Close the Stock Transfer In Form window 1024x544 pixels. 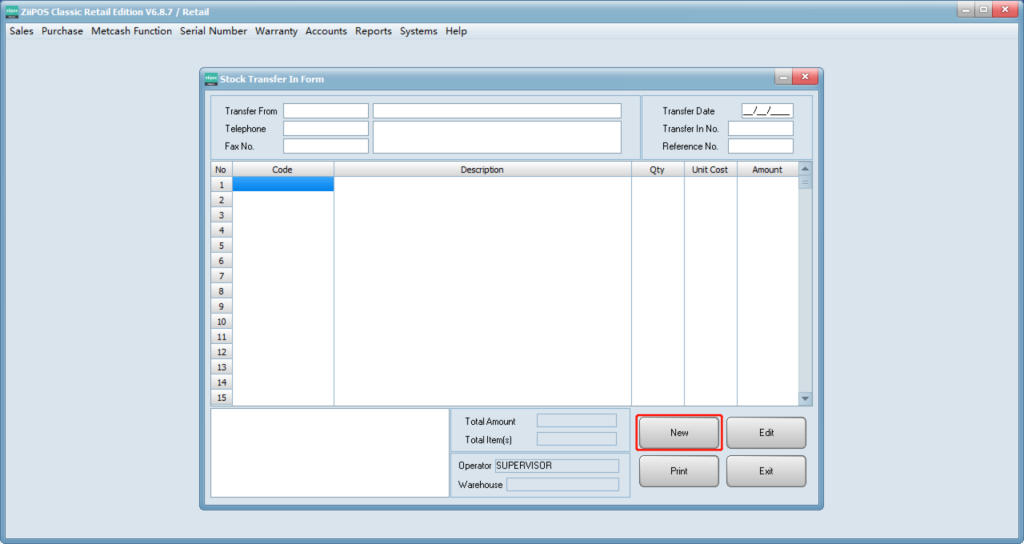pos(805,78)
